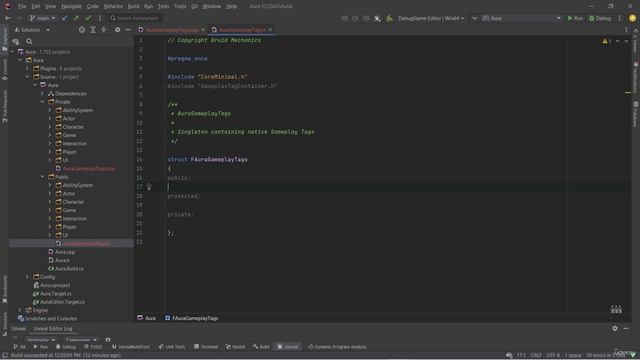Collapse the Aura solution root node
The height and width of the screenshot is (360, 640).
click(x=12, y=52)
